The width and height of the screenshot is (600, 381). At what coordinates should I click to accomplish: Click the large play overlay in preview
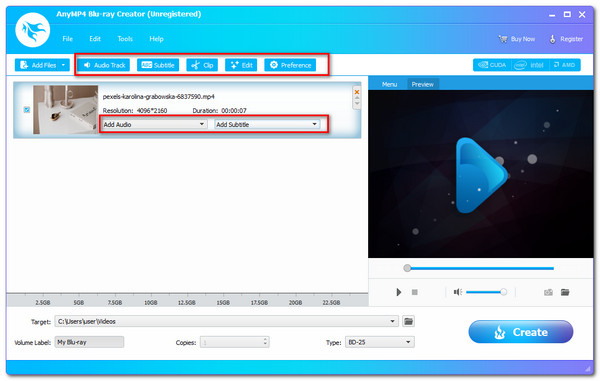pyautogui.click(x=481, y=175)
